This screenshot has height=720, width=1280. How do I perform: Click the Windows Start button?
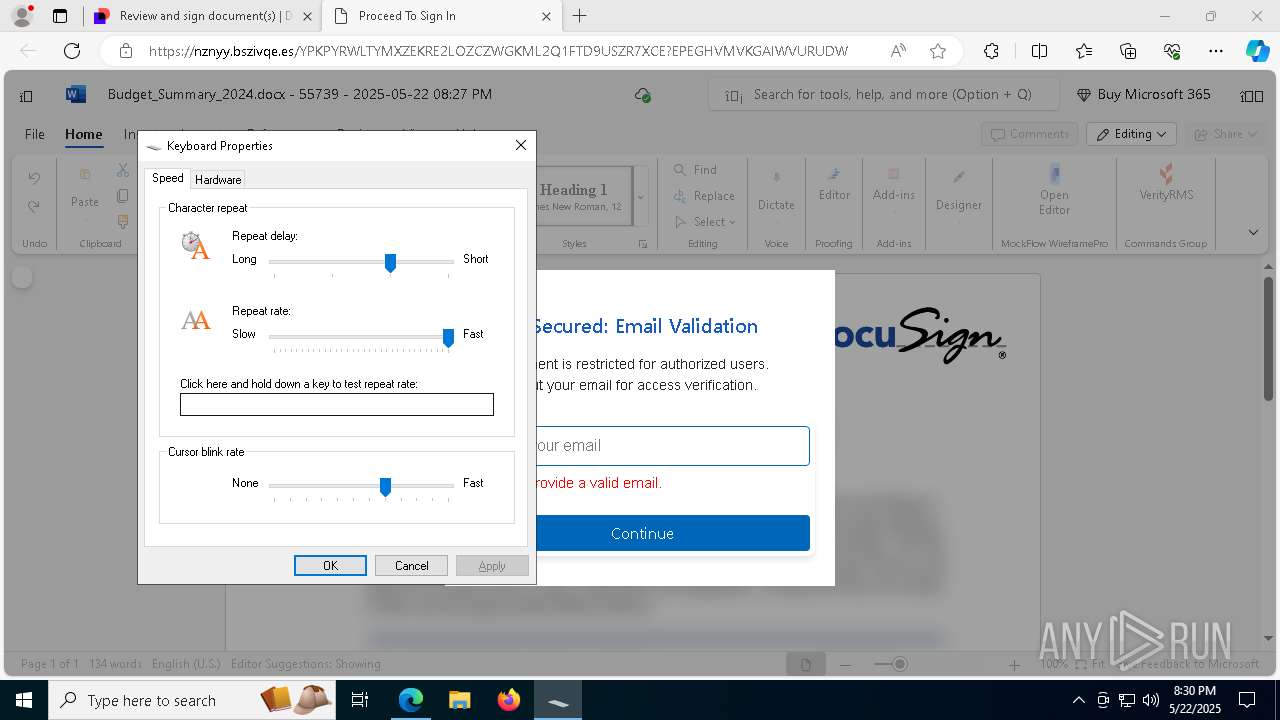coord(23,700)
